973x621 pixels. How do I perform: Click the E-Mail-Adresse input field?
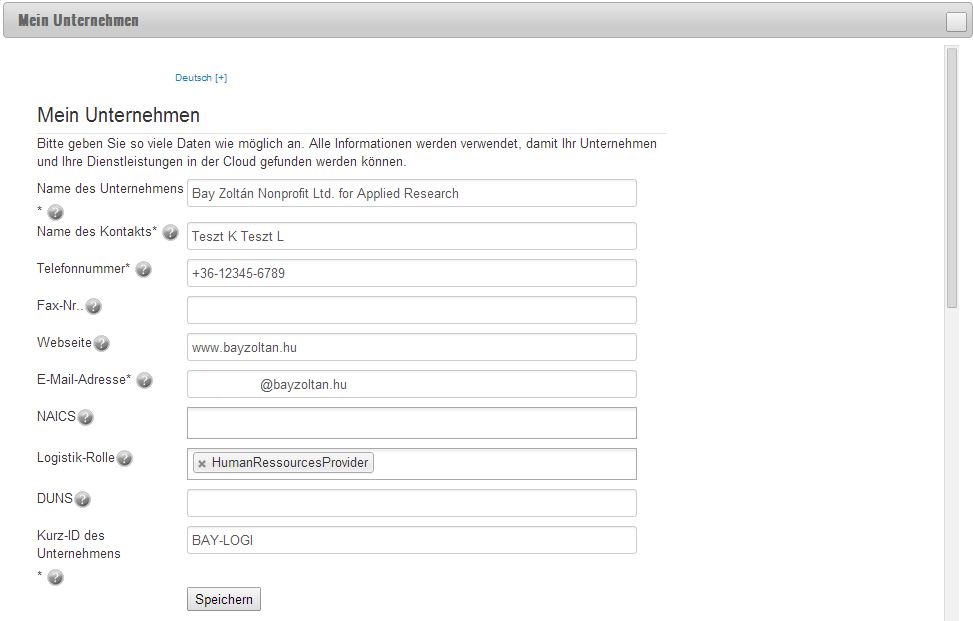(x=412, y=384)
